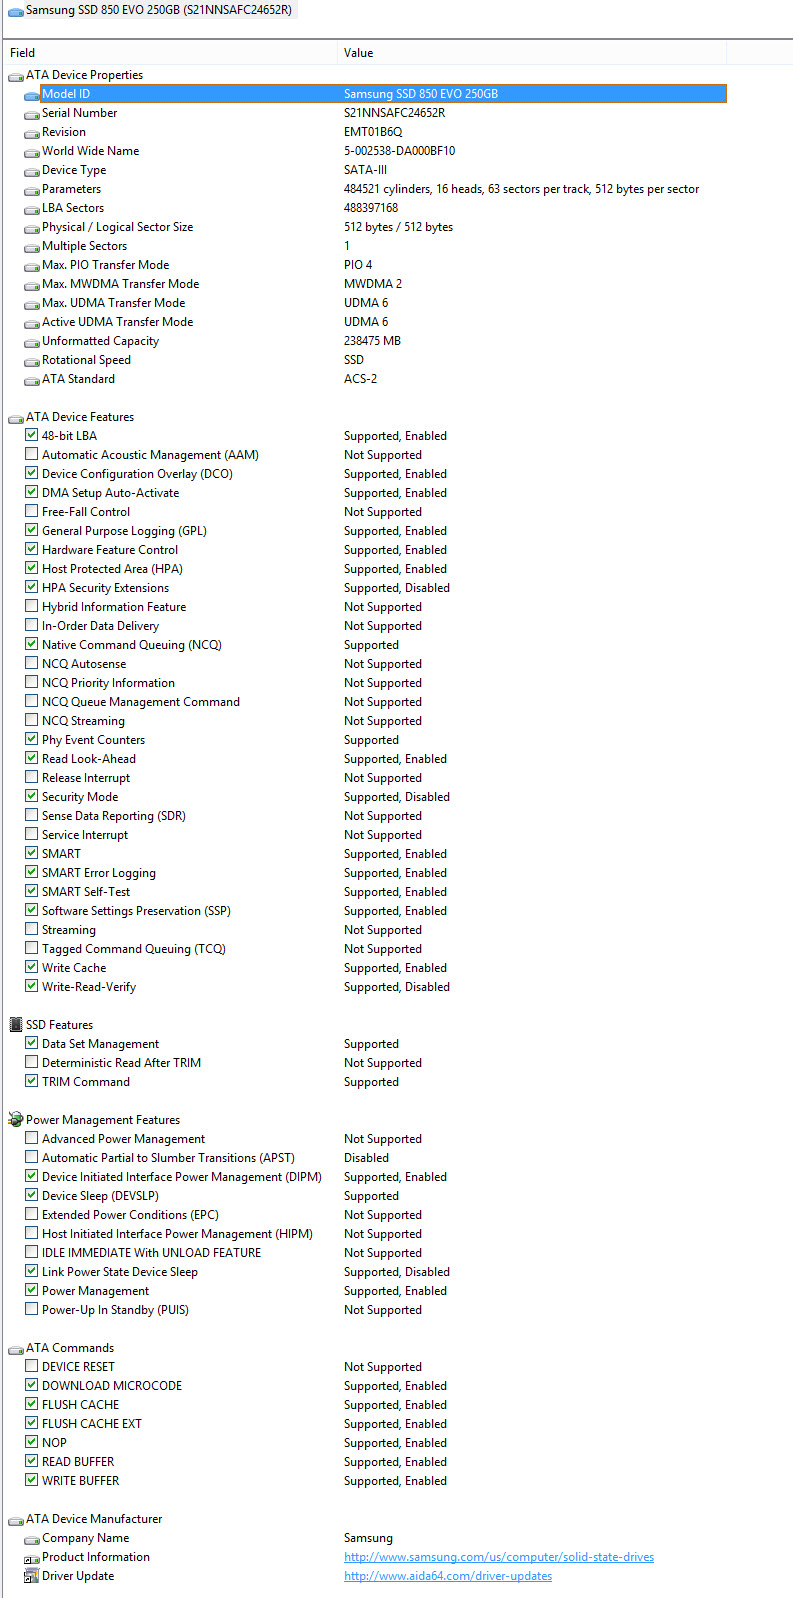Click the ATA Standard row icon
Viewport: 793px width, 1598px height.
[32, 380]
